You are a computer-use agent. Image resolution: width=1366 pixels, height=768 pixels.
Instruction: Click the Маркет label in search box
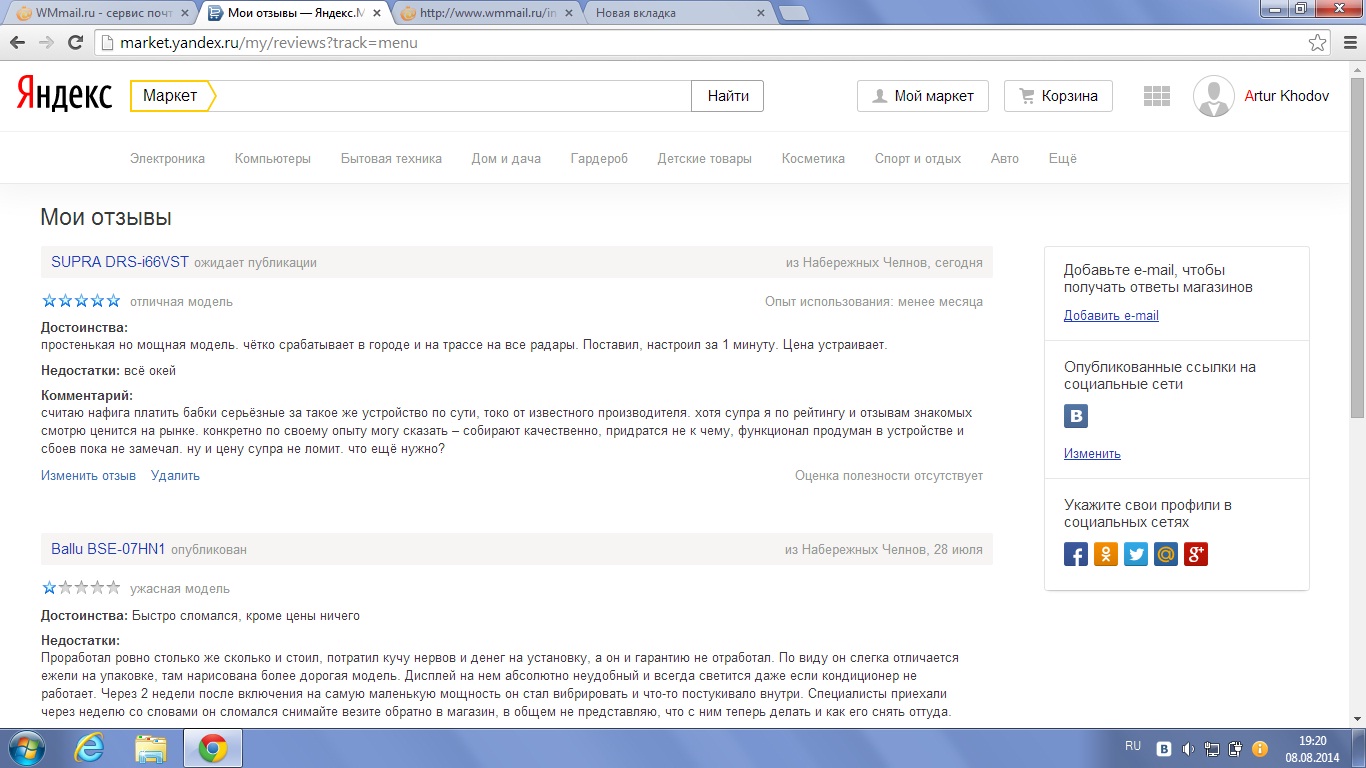coord(170,96)
